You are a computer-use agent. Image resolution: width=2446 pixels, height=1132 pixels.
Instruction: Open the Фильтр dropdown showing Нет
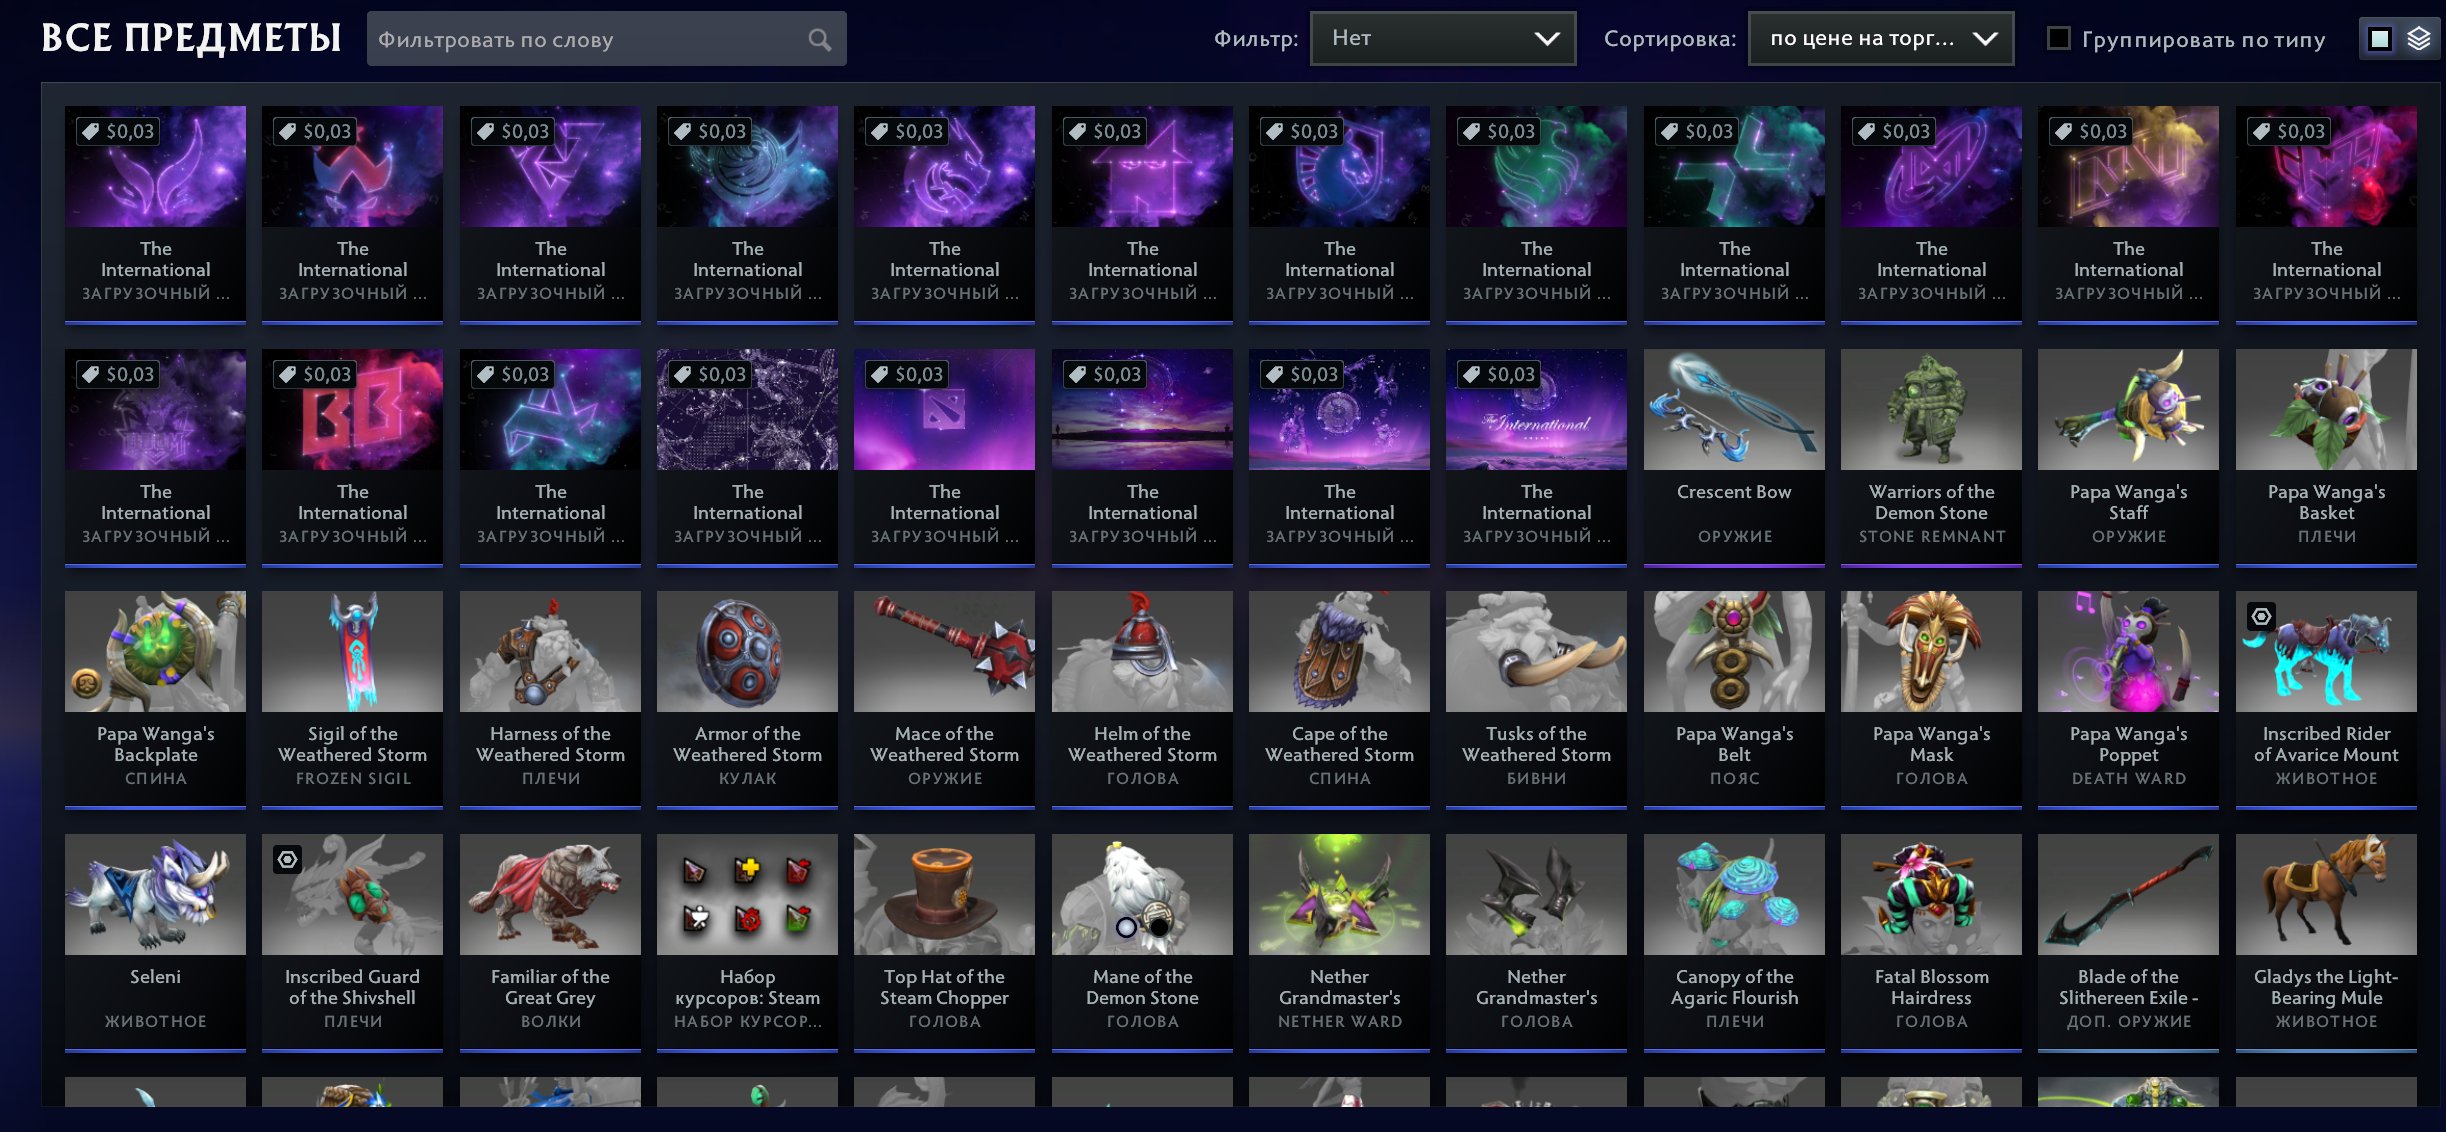click(x=1443, y=39)
